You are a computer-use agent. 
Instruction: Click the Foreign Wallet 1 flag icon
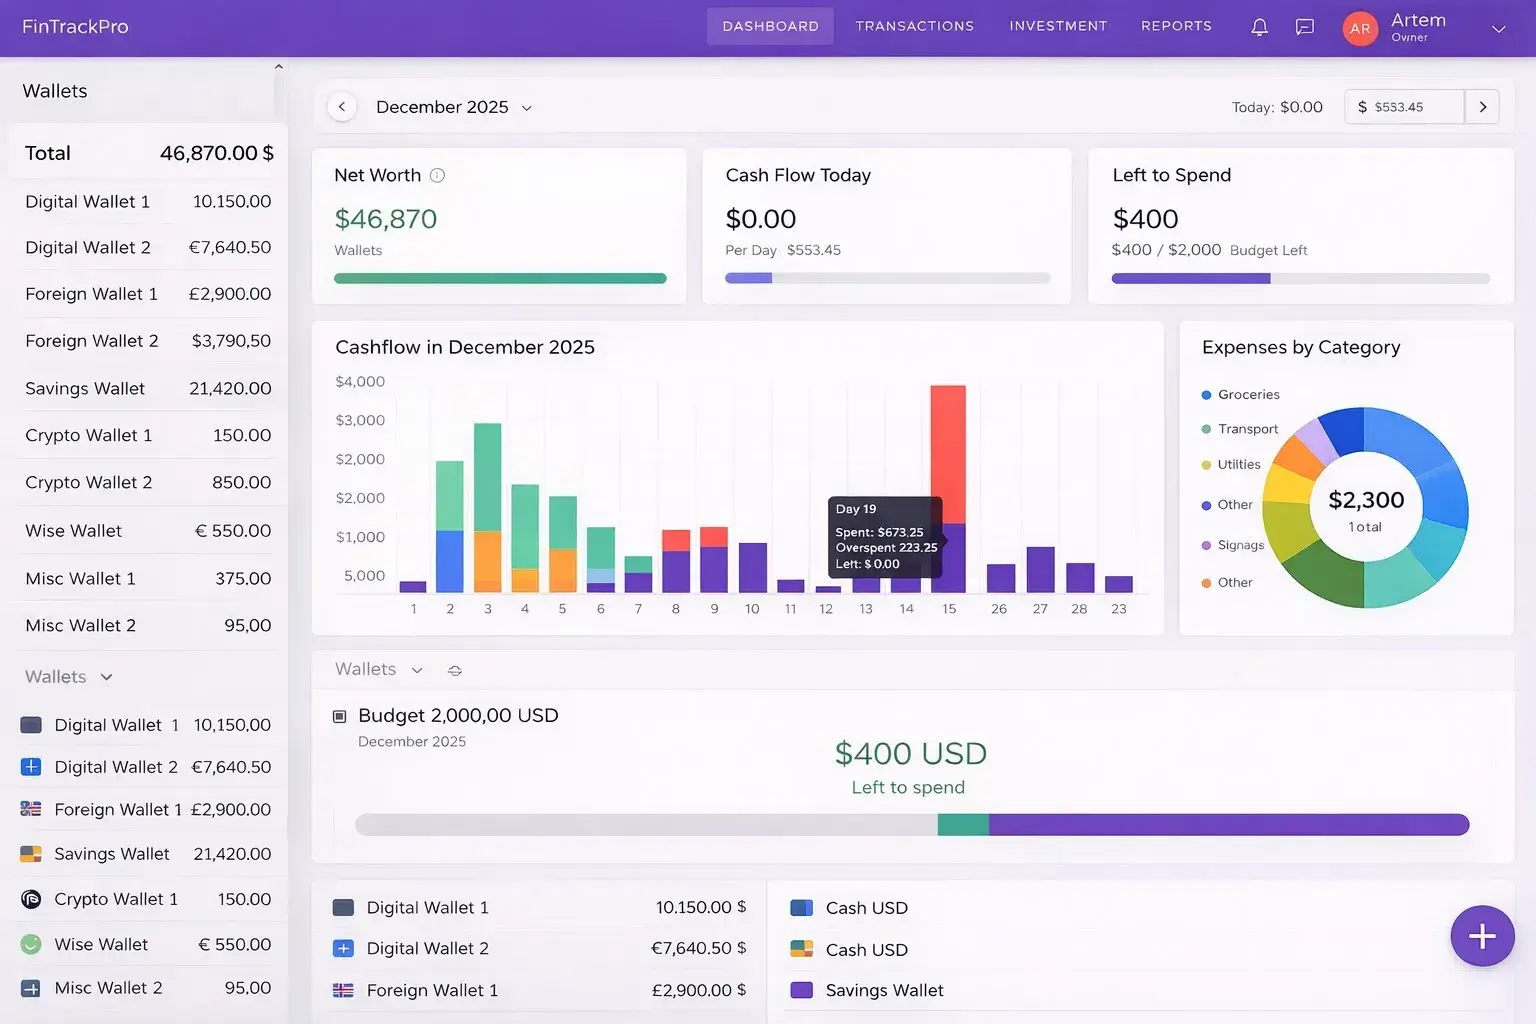click(31, 809)
